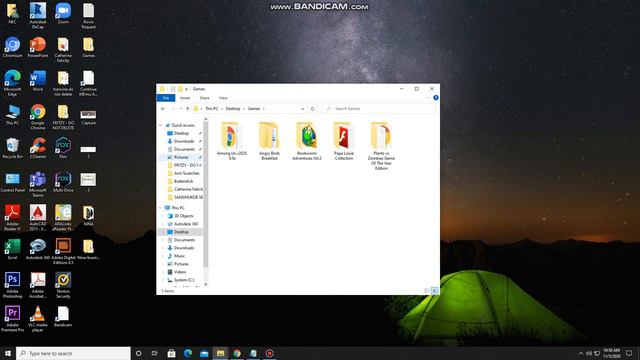Select System (C:) drive in navigation pane

click(x=184, y=280)
